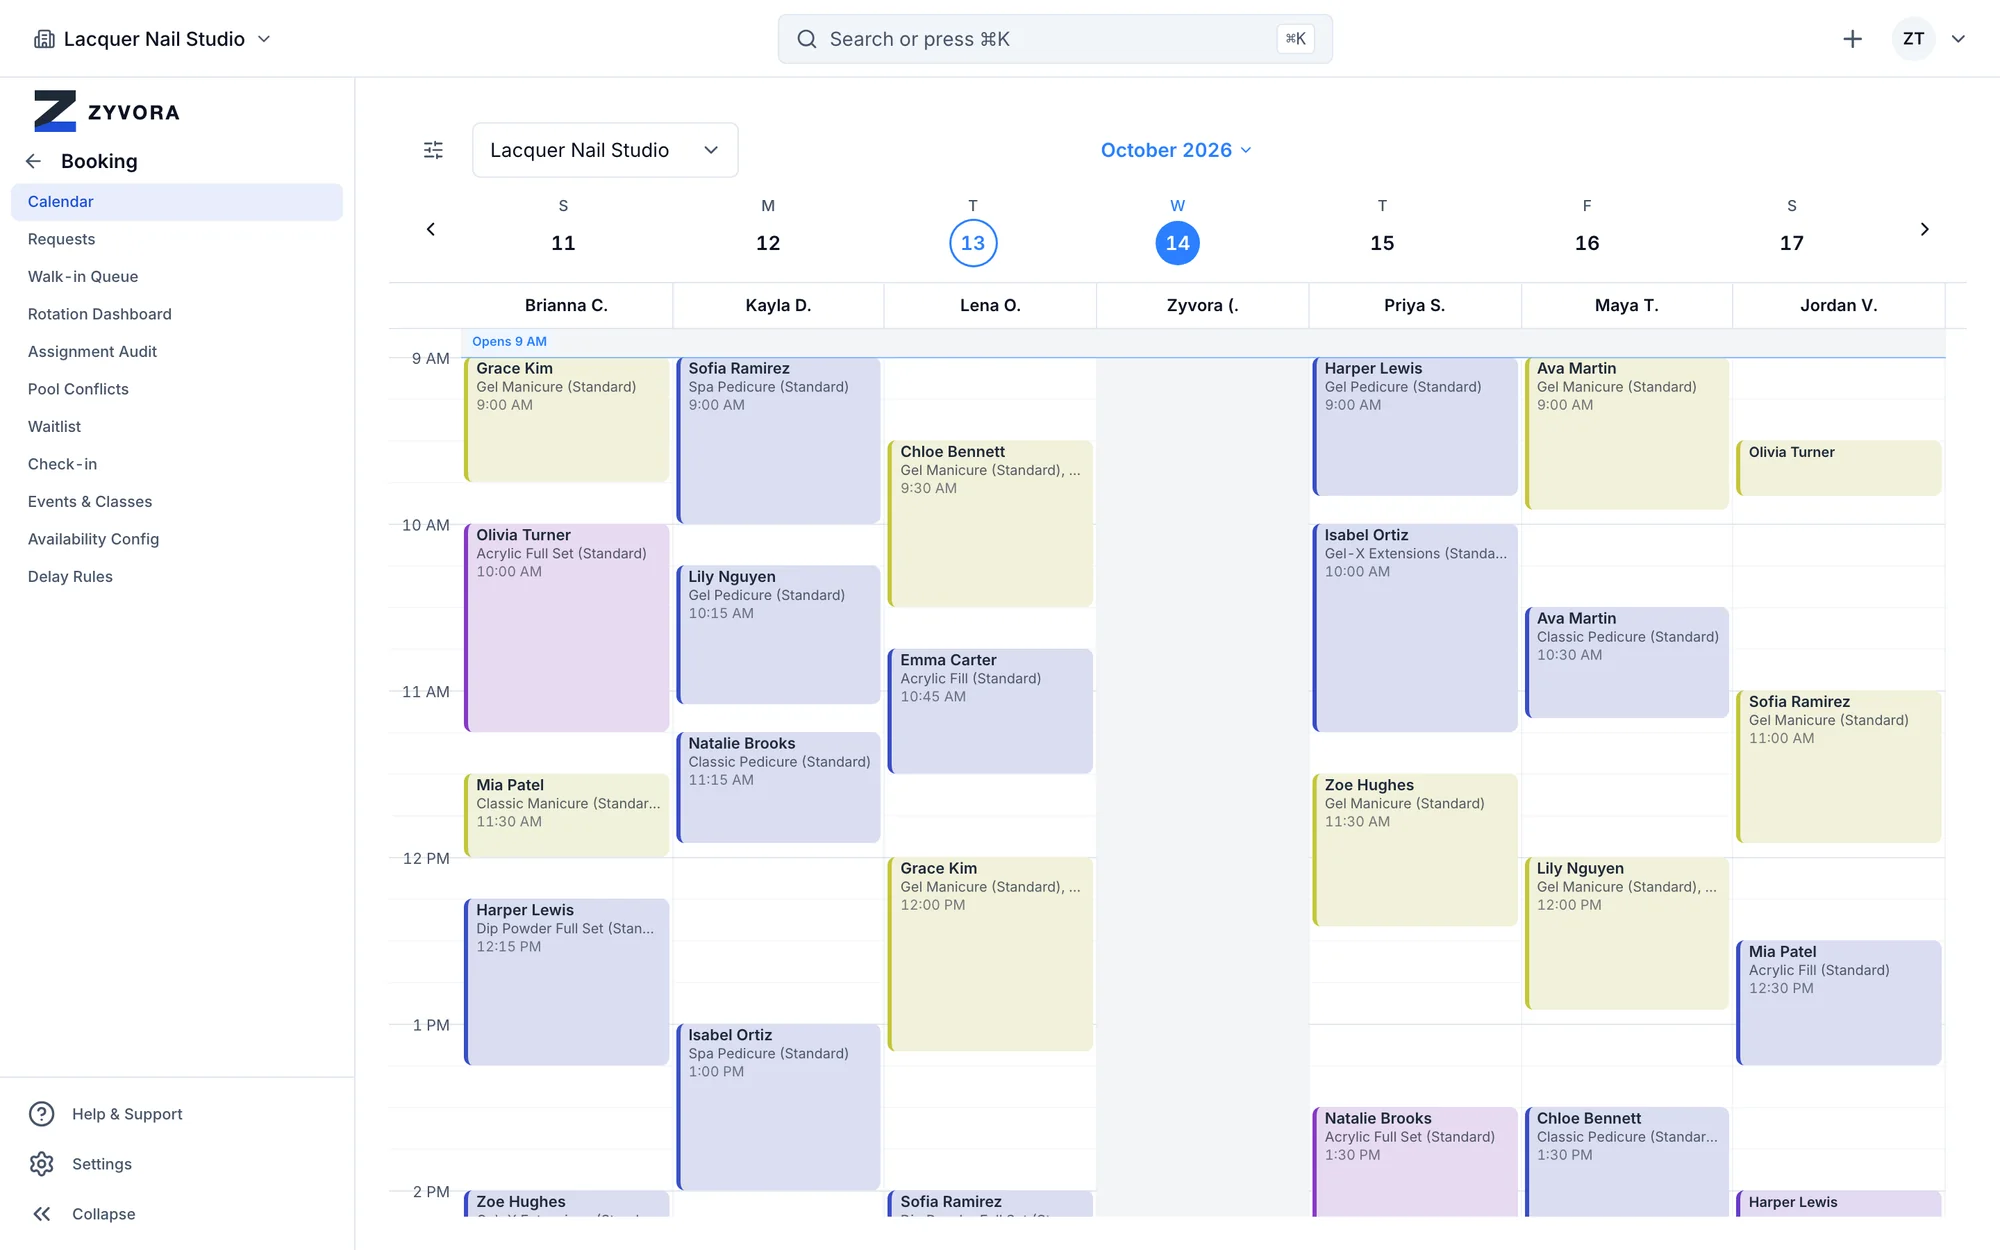Select Thursday the 15th
The image size is (2000, 1250).
(1382, 243)
